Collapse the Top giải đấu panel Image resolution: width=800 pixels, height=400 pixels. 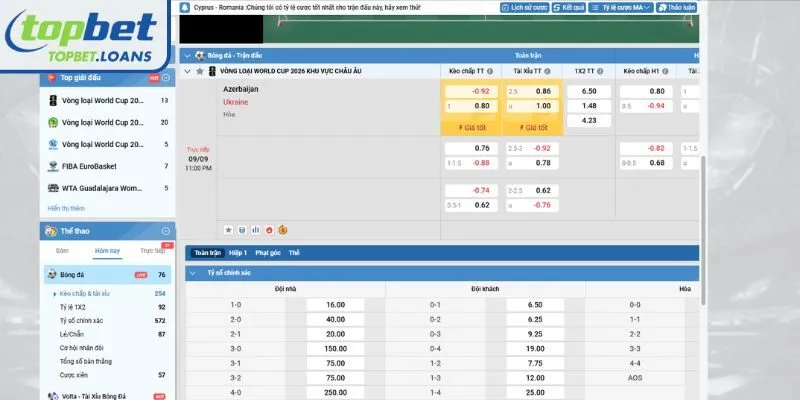coord(166,77)
